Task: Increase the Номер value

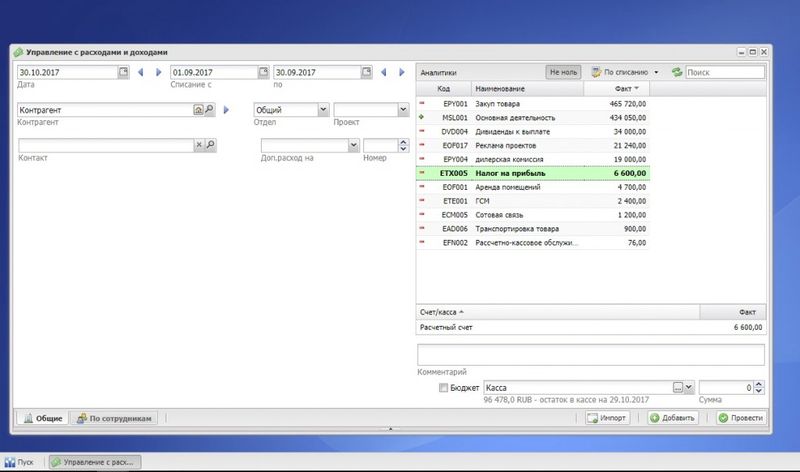Action: pyautogui.click(x=404, y=142)
